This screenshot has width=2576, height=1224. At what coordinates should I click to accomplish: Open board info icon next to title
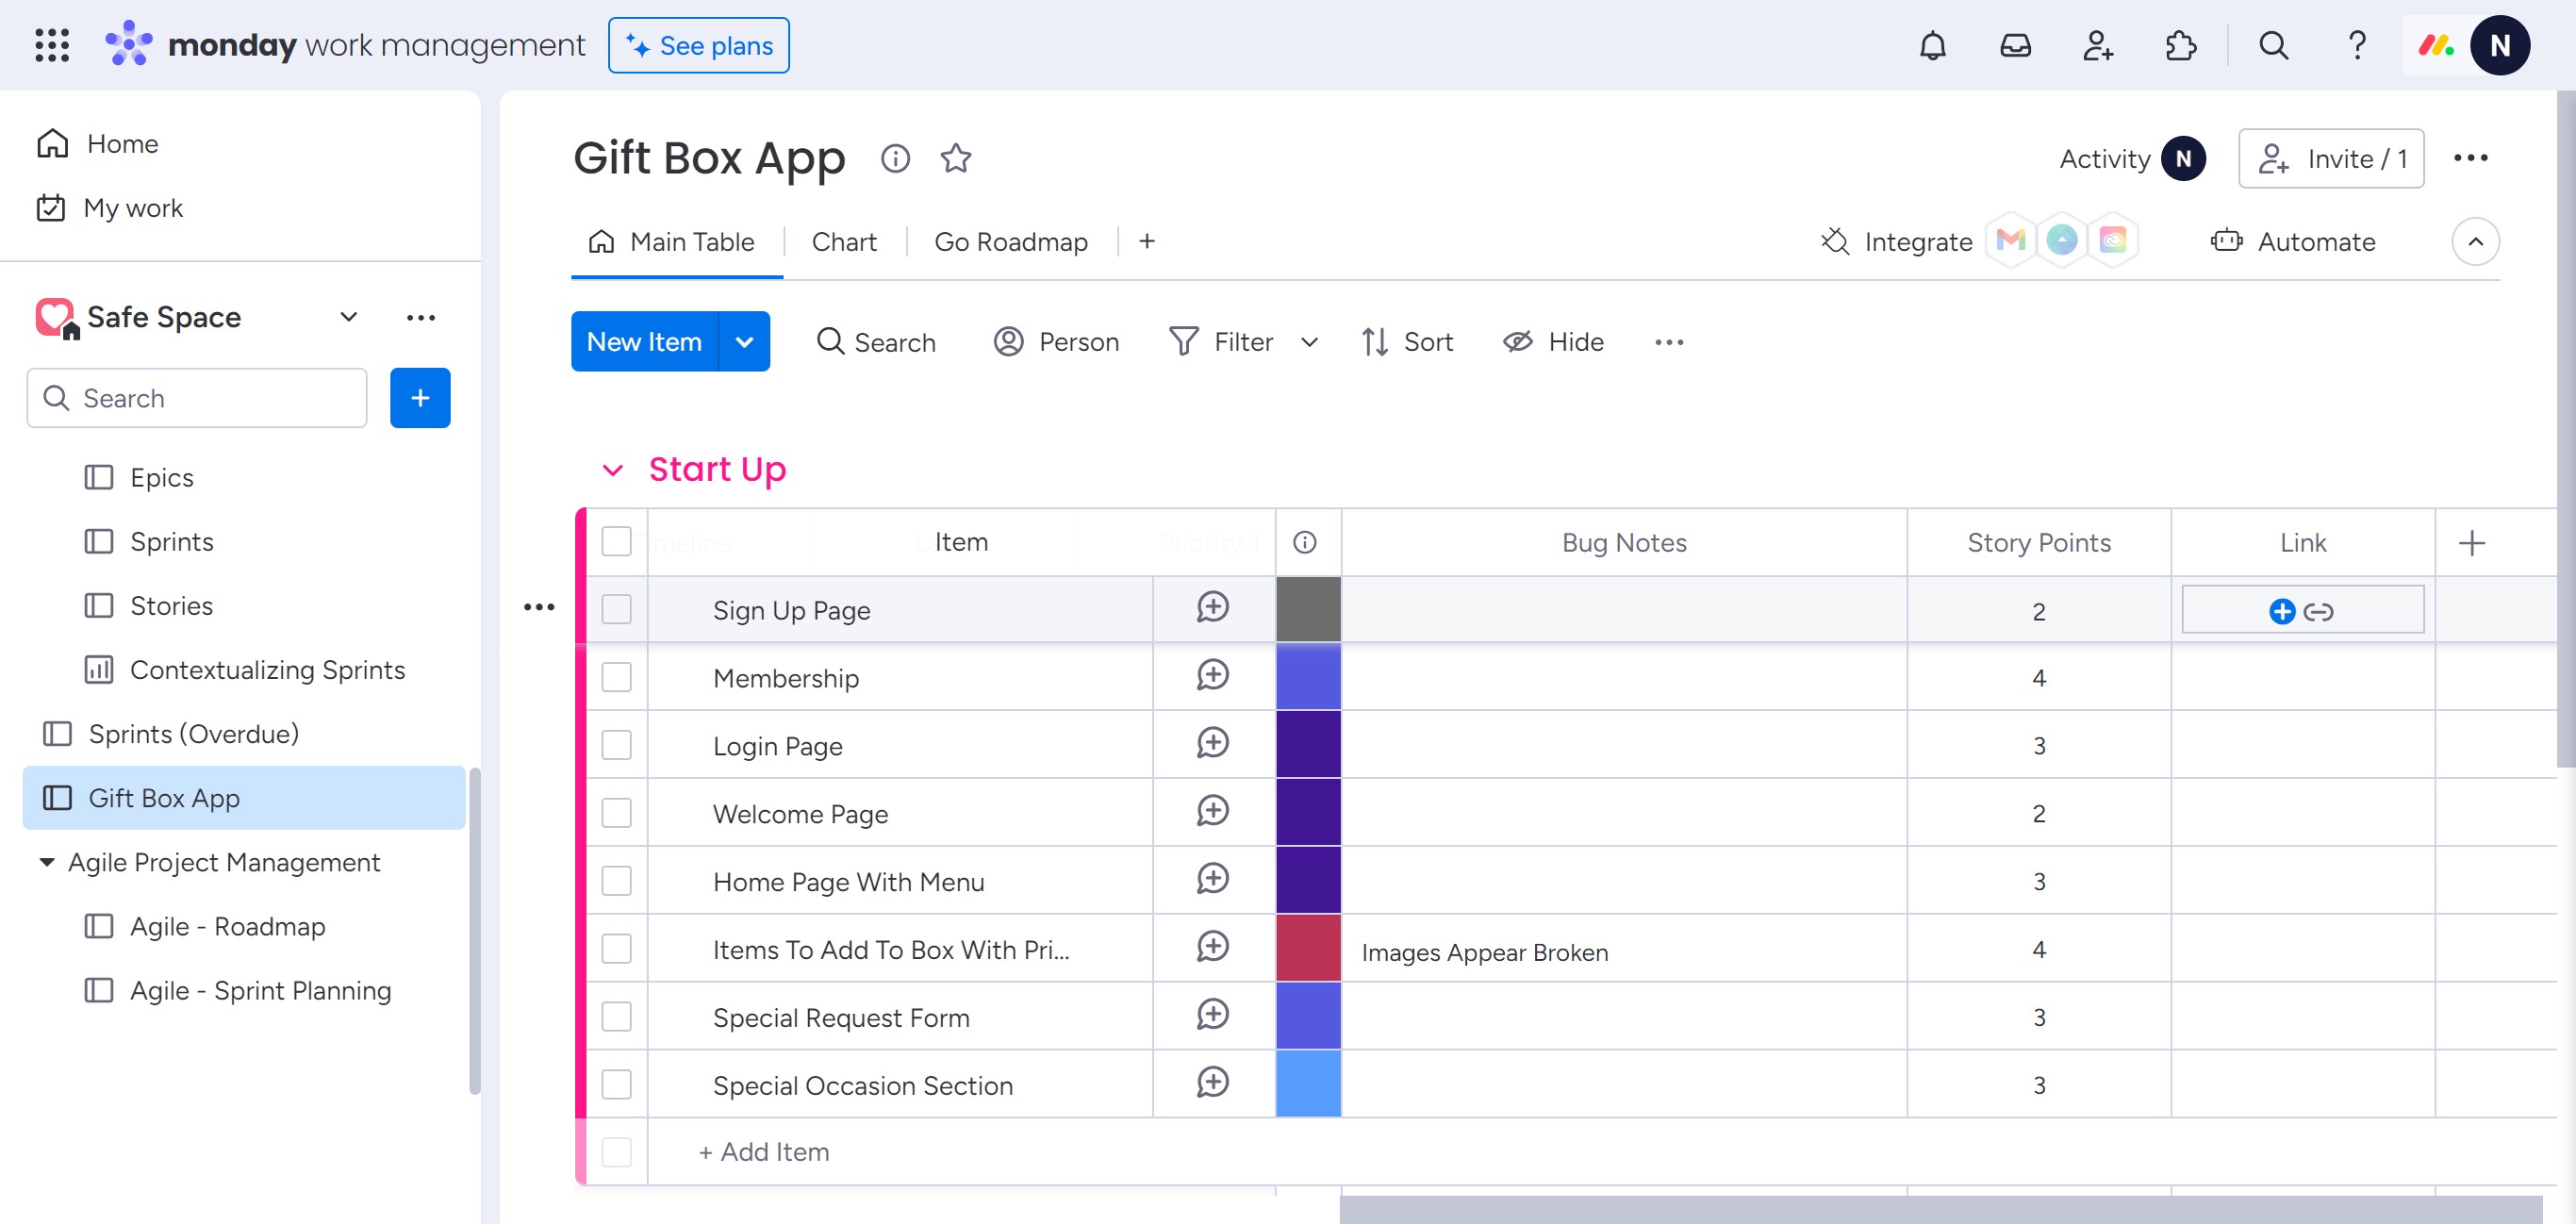coord(895,158)
